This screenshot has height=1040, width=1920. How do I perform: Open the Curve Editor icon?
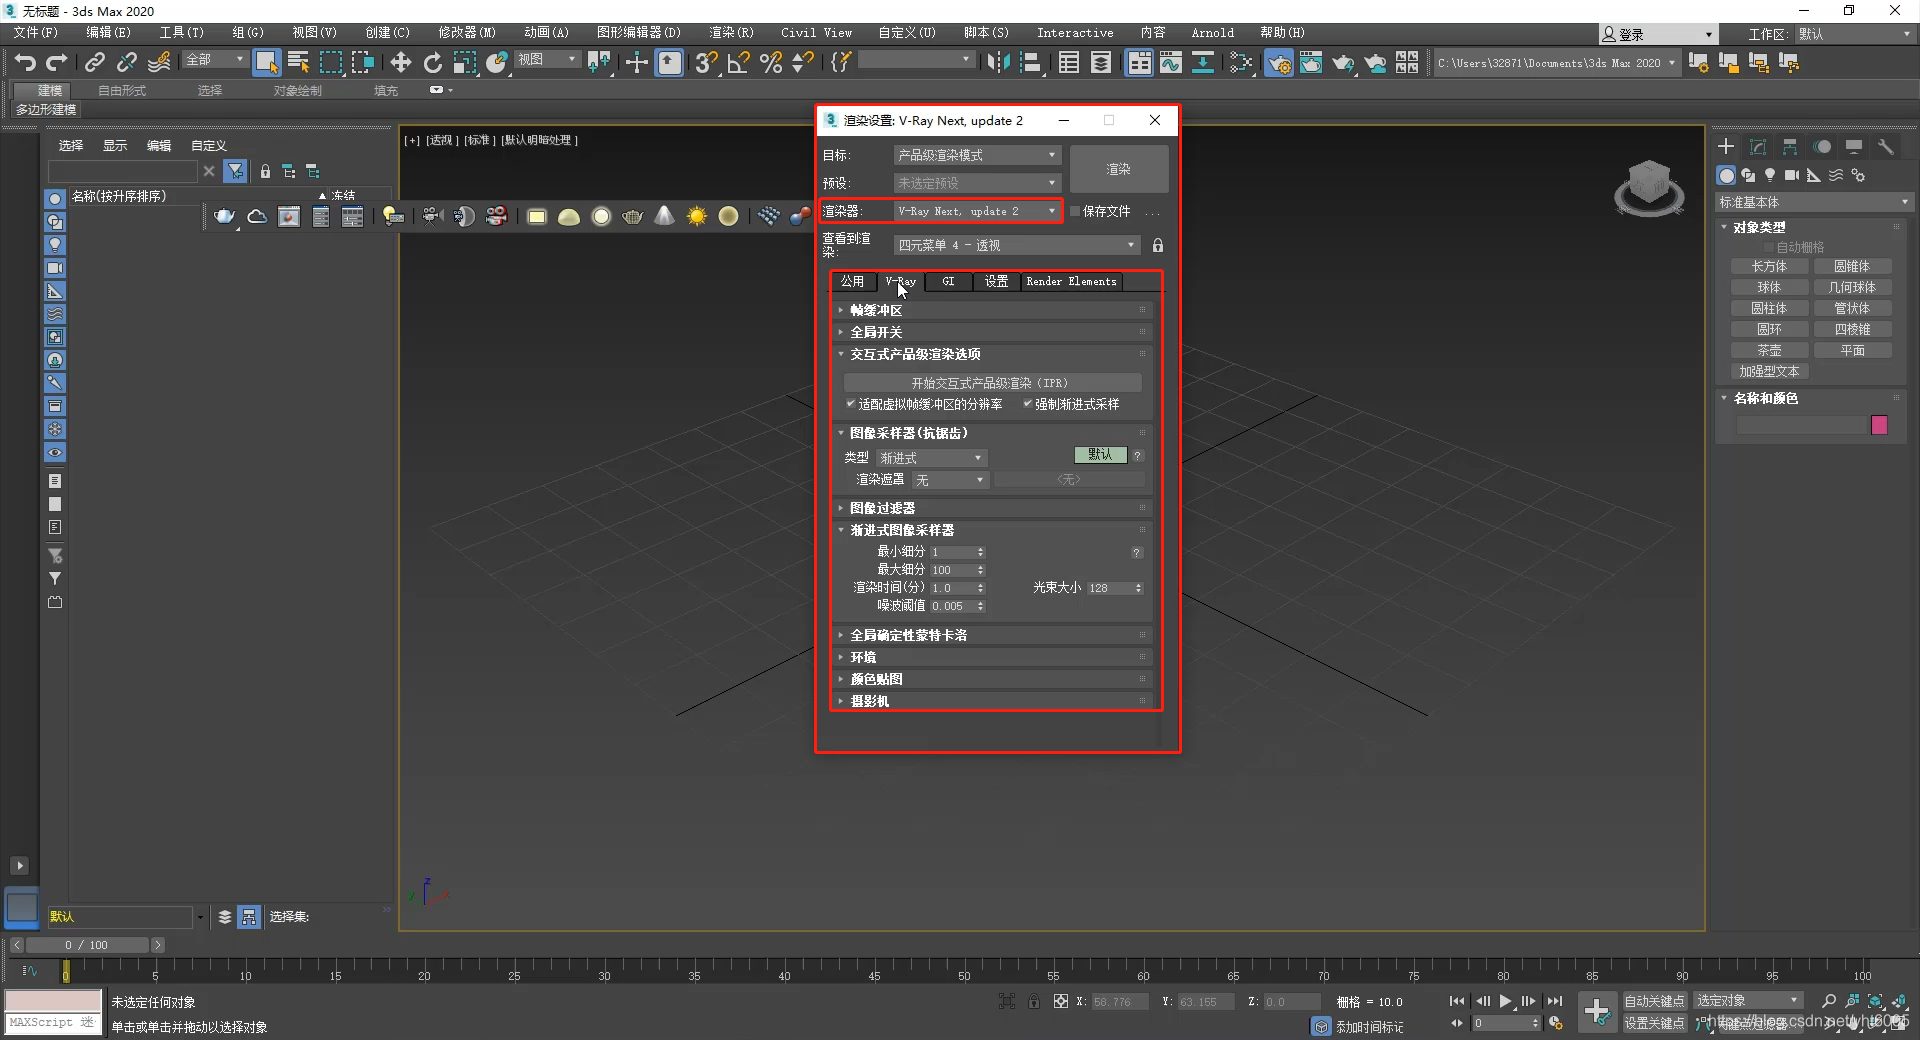coord(1170,63)
